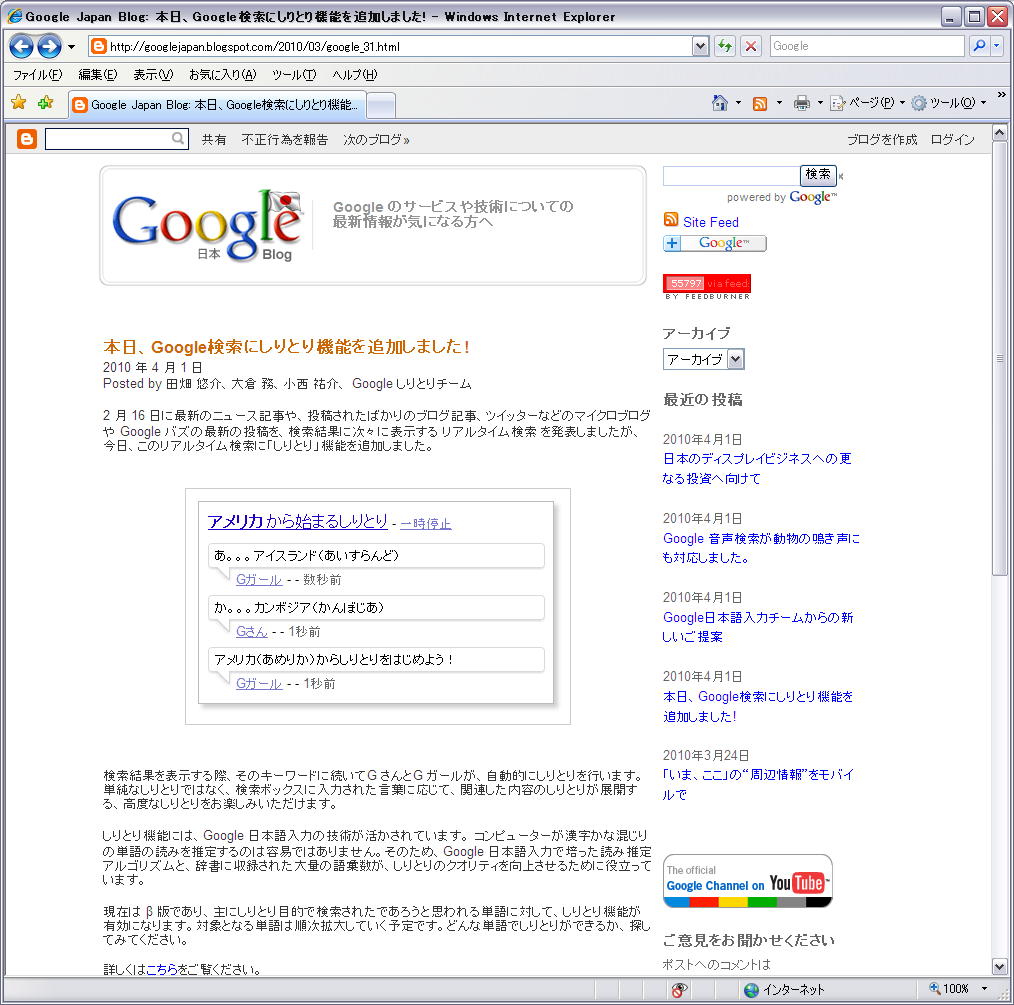Click the magnifier search icon in IE toolbar
Image resolution: width=1014 pixels, height=1005 pixels.
pos(979,46)
